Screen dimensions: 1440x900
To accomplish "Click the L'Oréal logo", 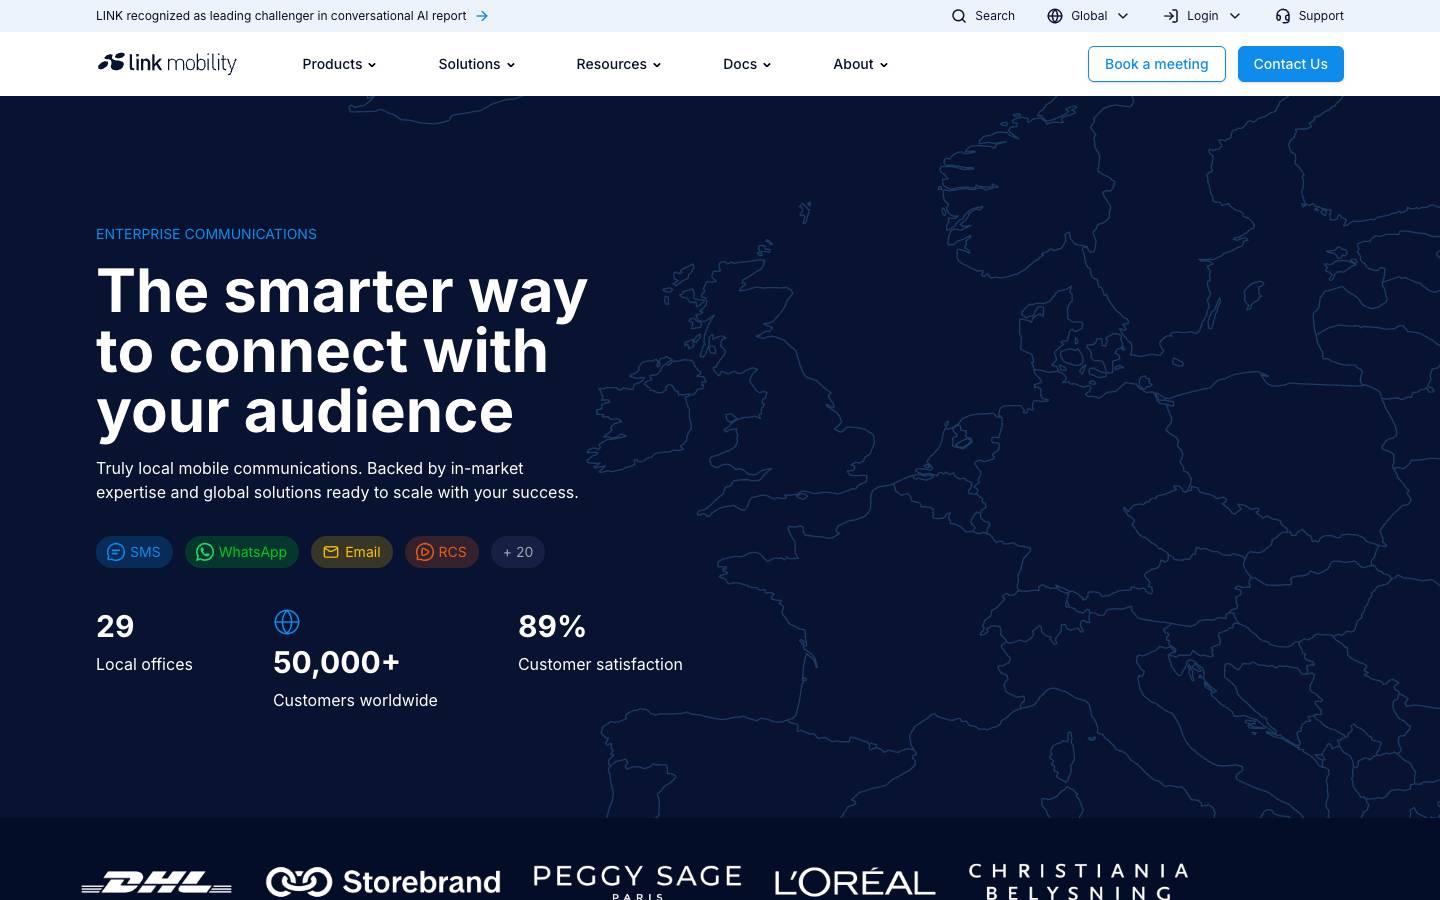I will 855,882.
